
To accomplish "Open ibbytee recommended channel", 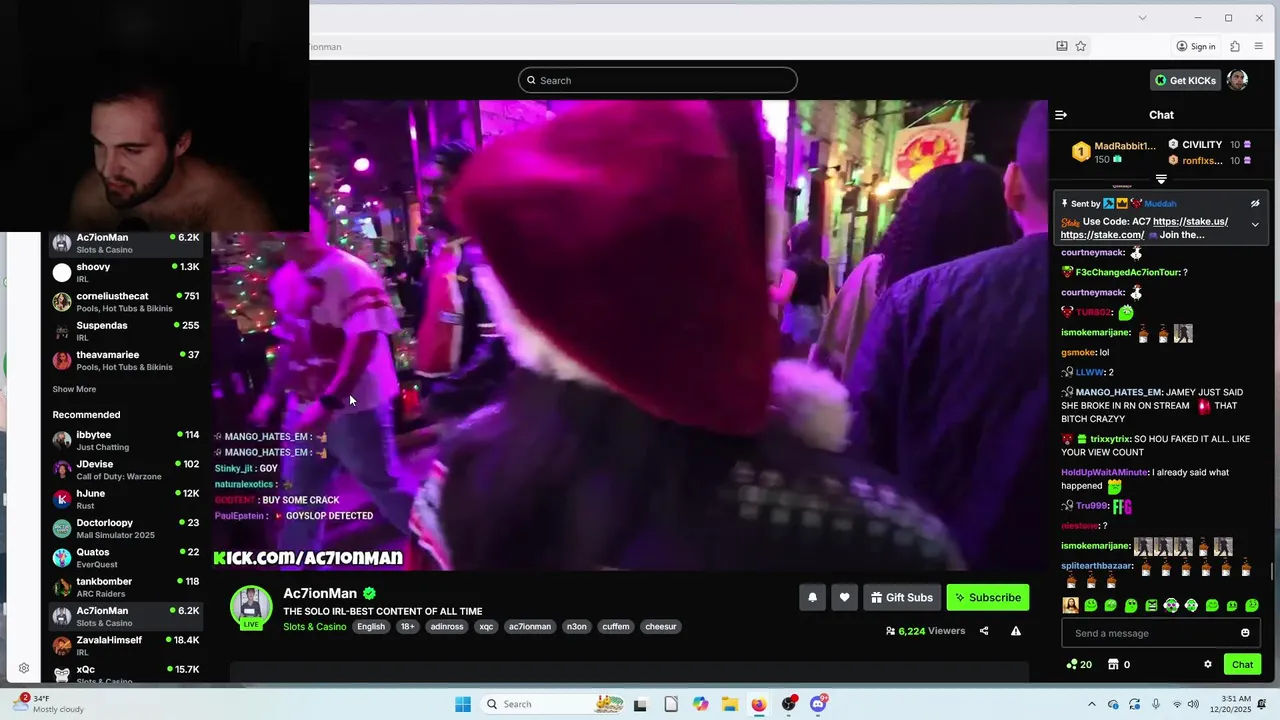I will coord(126,441).
